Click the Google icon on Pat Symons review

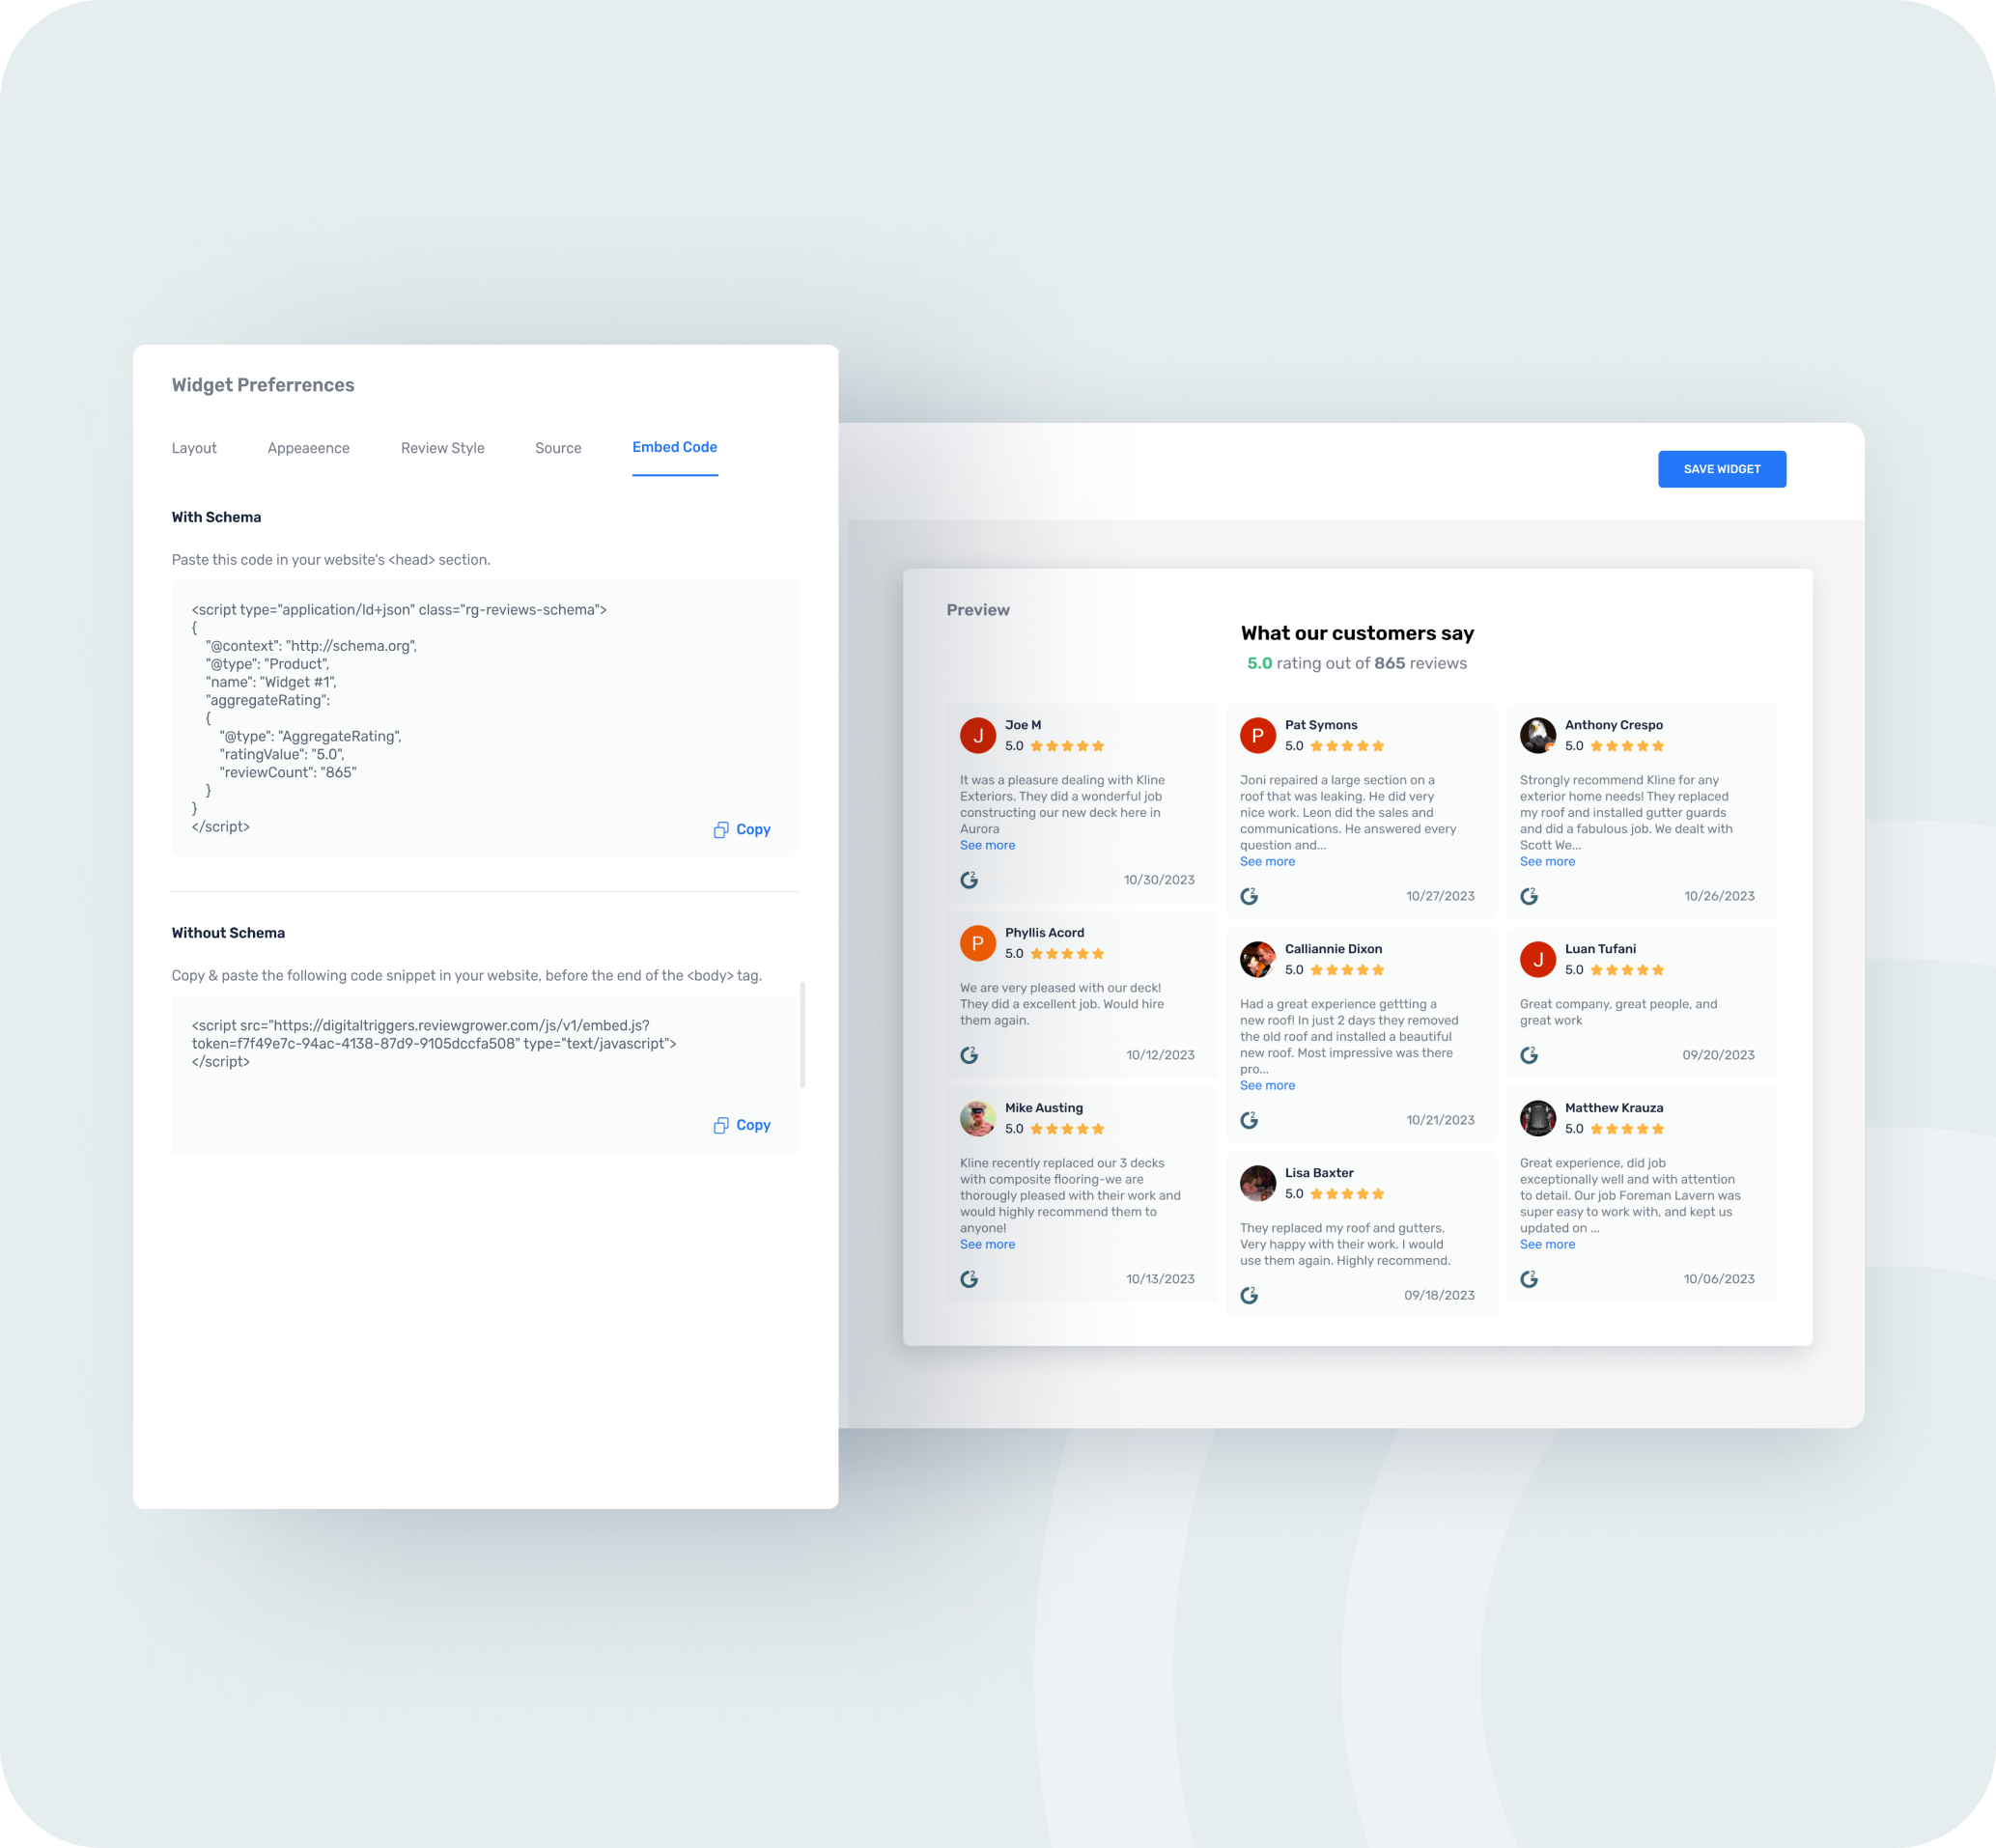pyautogui.click(x=1249, y=895)
